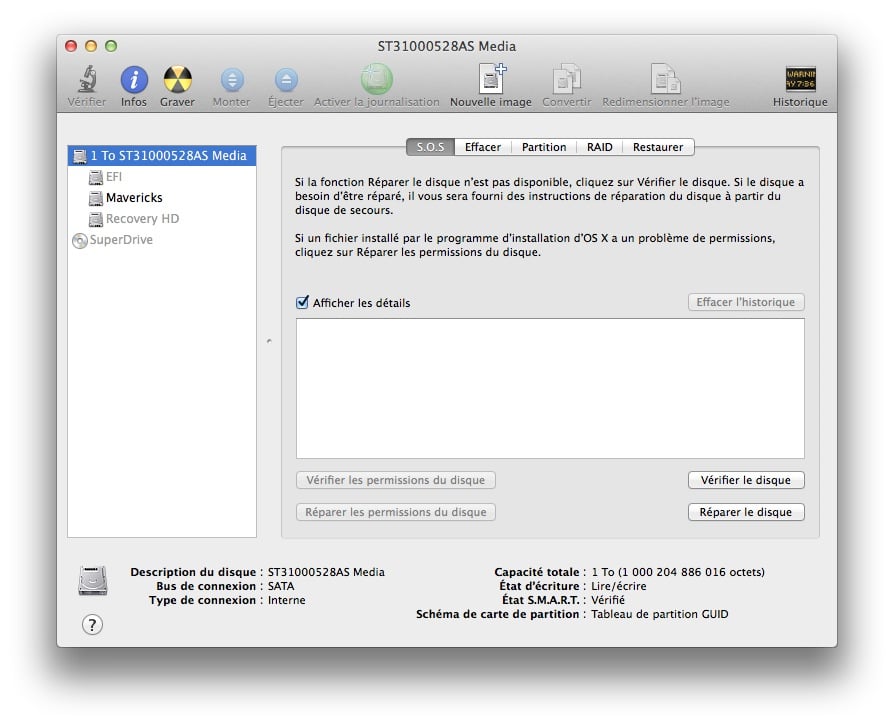The image size is (894, 726).
Task: Open the Infos toolbar icon
Action: coord(134,80)
